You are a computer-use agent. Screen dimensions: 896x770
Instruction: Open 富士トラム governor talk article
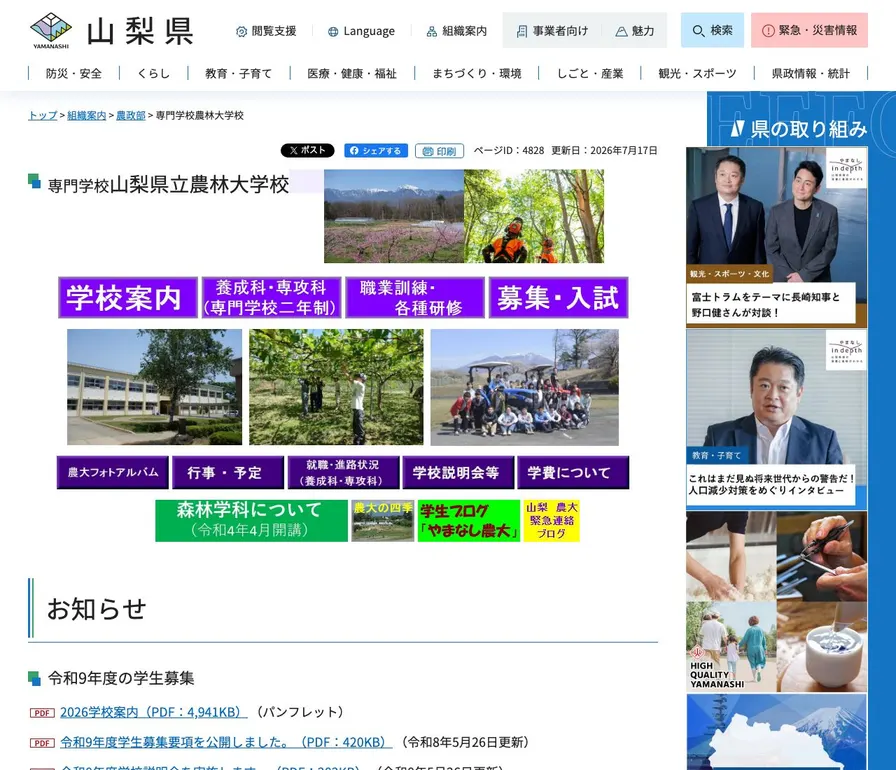click(777, 237)
